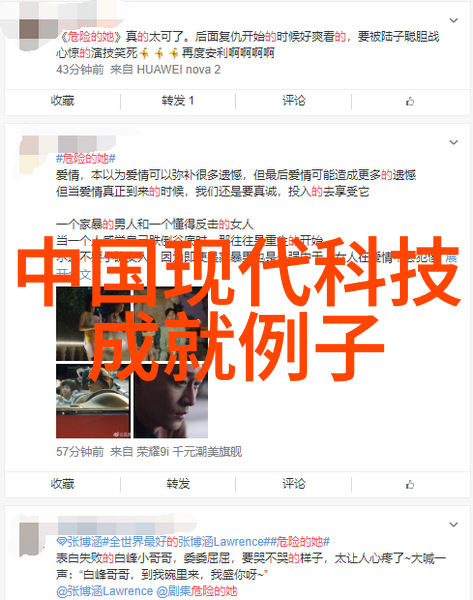Image resolution: width=473 pixels, height=600 pixels.
Task: Click 转发 on the second post
Action: click(x=178, y=484)
